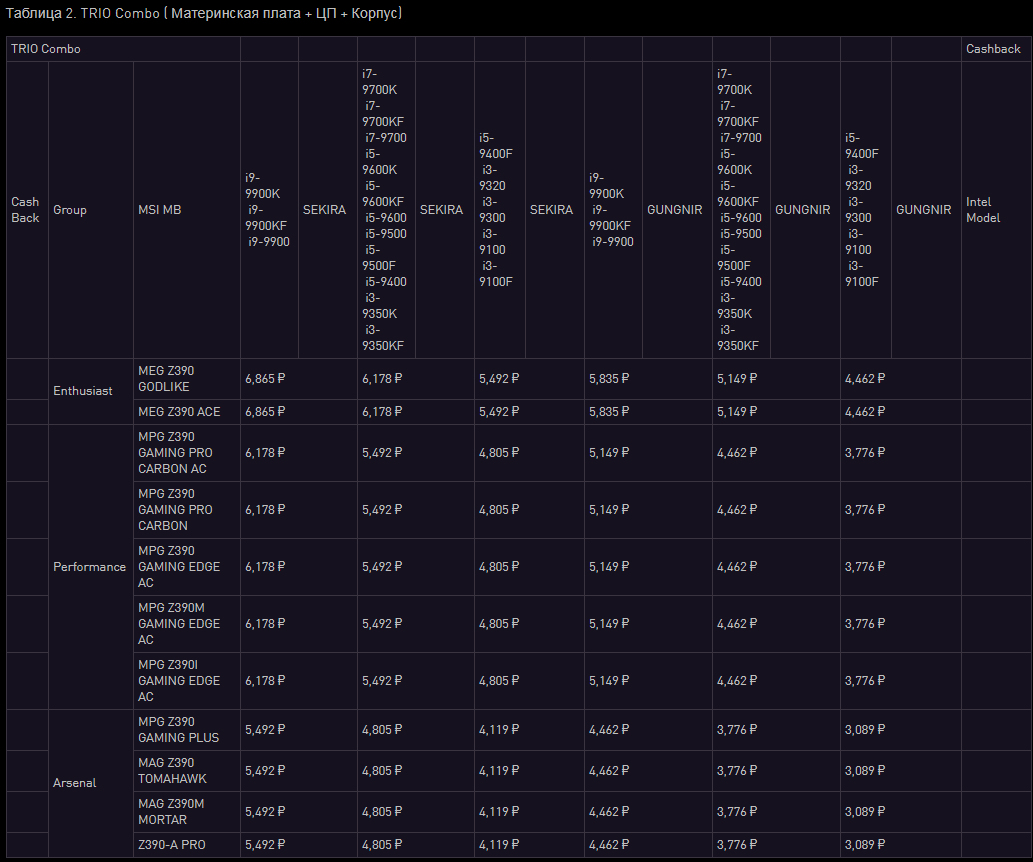Click the 'MEG Z390 ACE' motherboard cell
Image resolution: width=1033 pixels, height=862 pixels.
pyautogui.click(x=179, y=411)
